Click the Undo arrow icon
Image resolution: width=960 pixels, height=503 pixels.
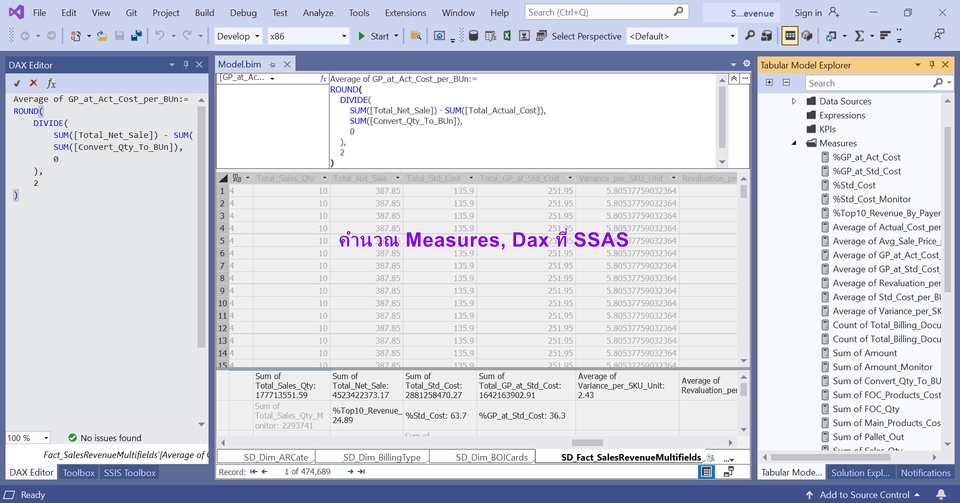(160, 36)
